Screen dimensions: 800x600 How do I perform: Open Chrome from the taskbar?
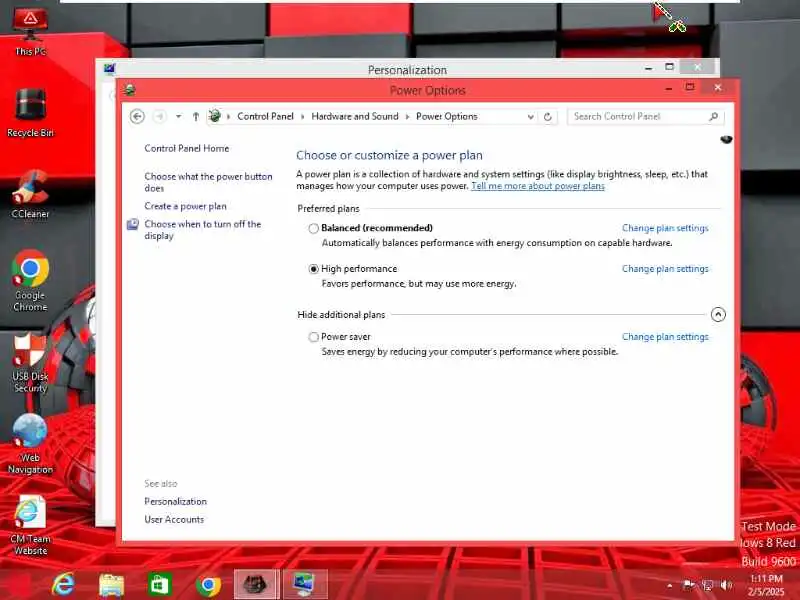(x=208, y=585)
